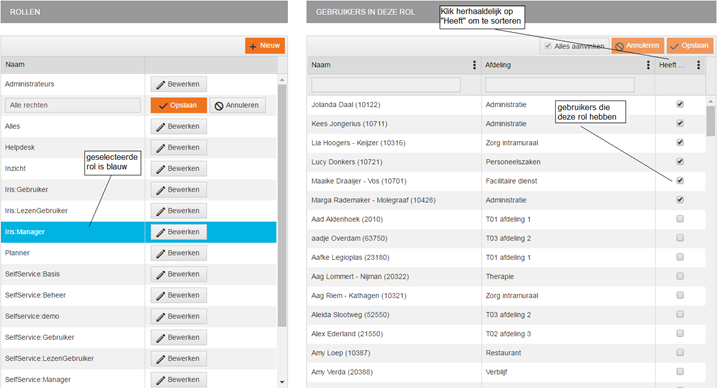This screenshot has height=388, width=717.
Task: Check the role box for Alex Ederland
Action: [x=680, y=334]
